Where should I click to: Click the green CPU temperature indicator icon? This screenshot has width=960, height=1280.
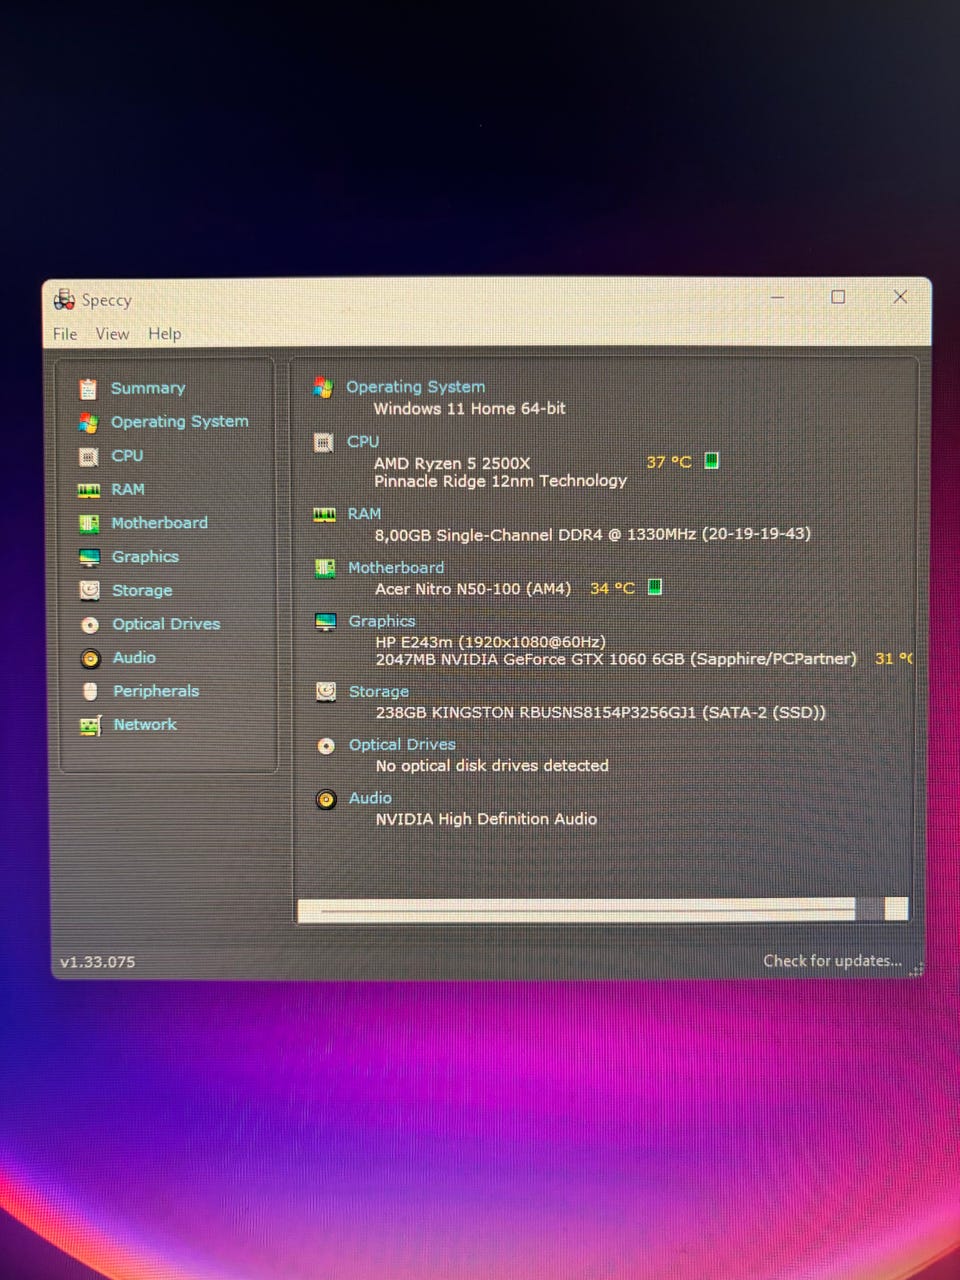[712, 461]
